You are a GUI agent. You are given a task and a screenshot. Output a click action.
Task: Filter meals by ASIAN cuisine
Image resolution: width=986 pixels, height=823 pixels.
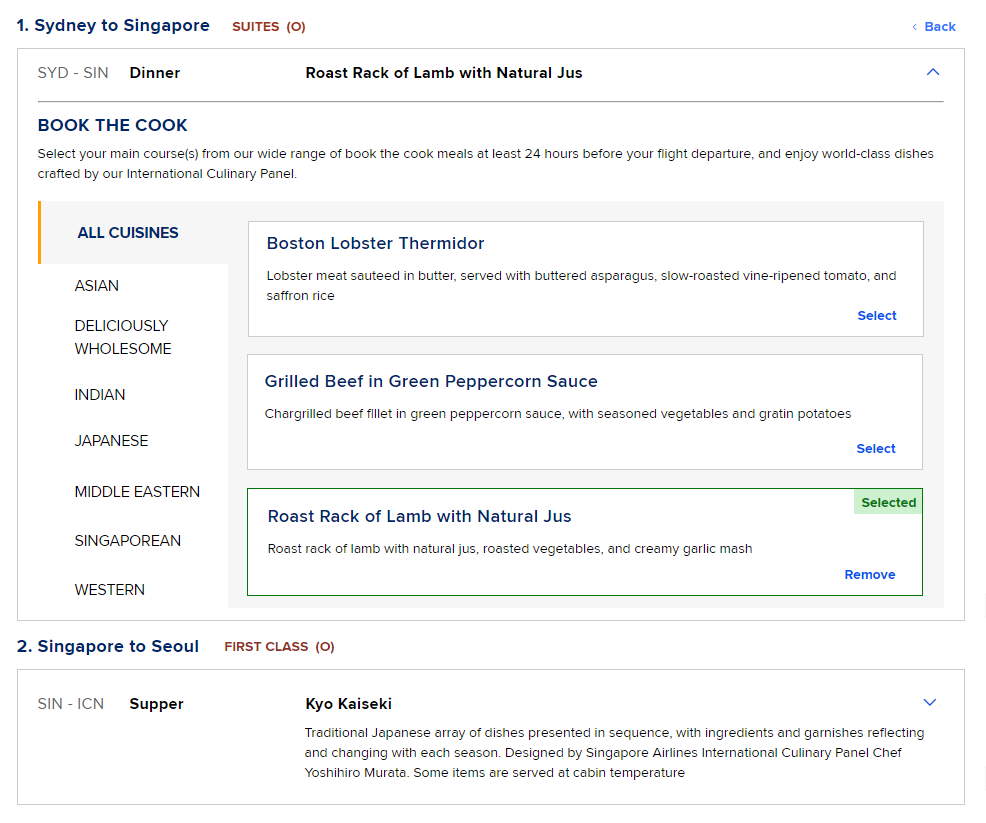point(96,285)
